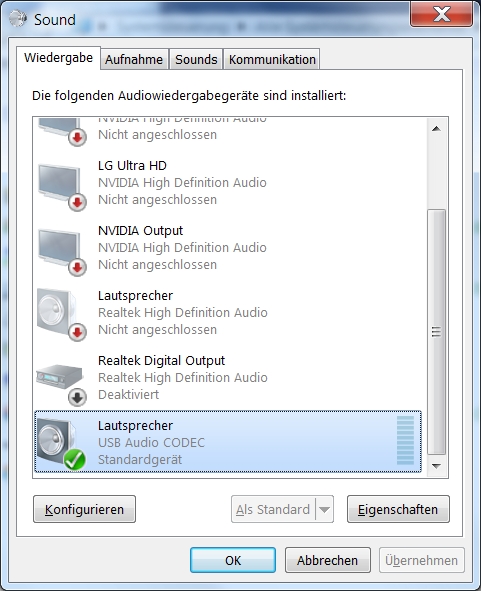Select the Realtek Lautsprecher speaker icon
The height and width of the screenshot is (591, 481).
[60, 316]
